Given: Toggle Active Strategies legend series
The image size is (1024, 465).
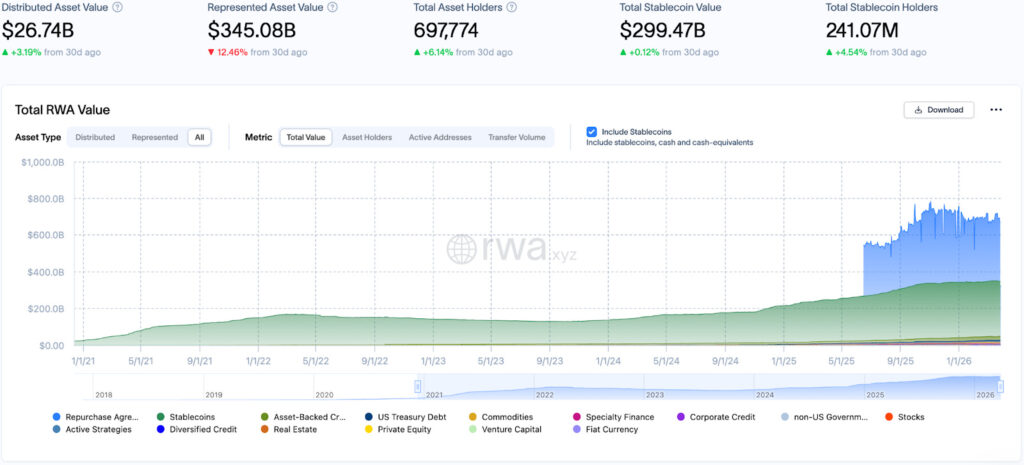Looking at the screenshot, I should (x=92, y=429).
